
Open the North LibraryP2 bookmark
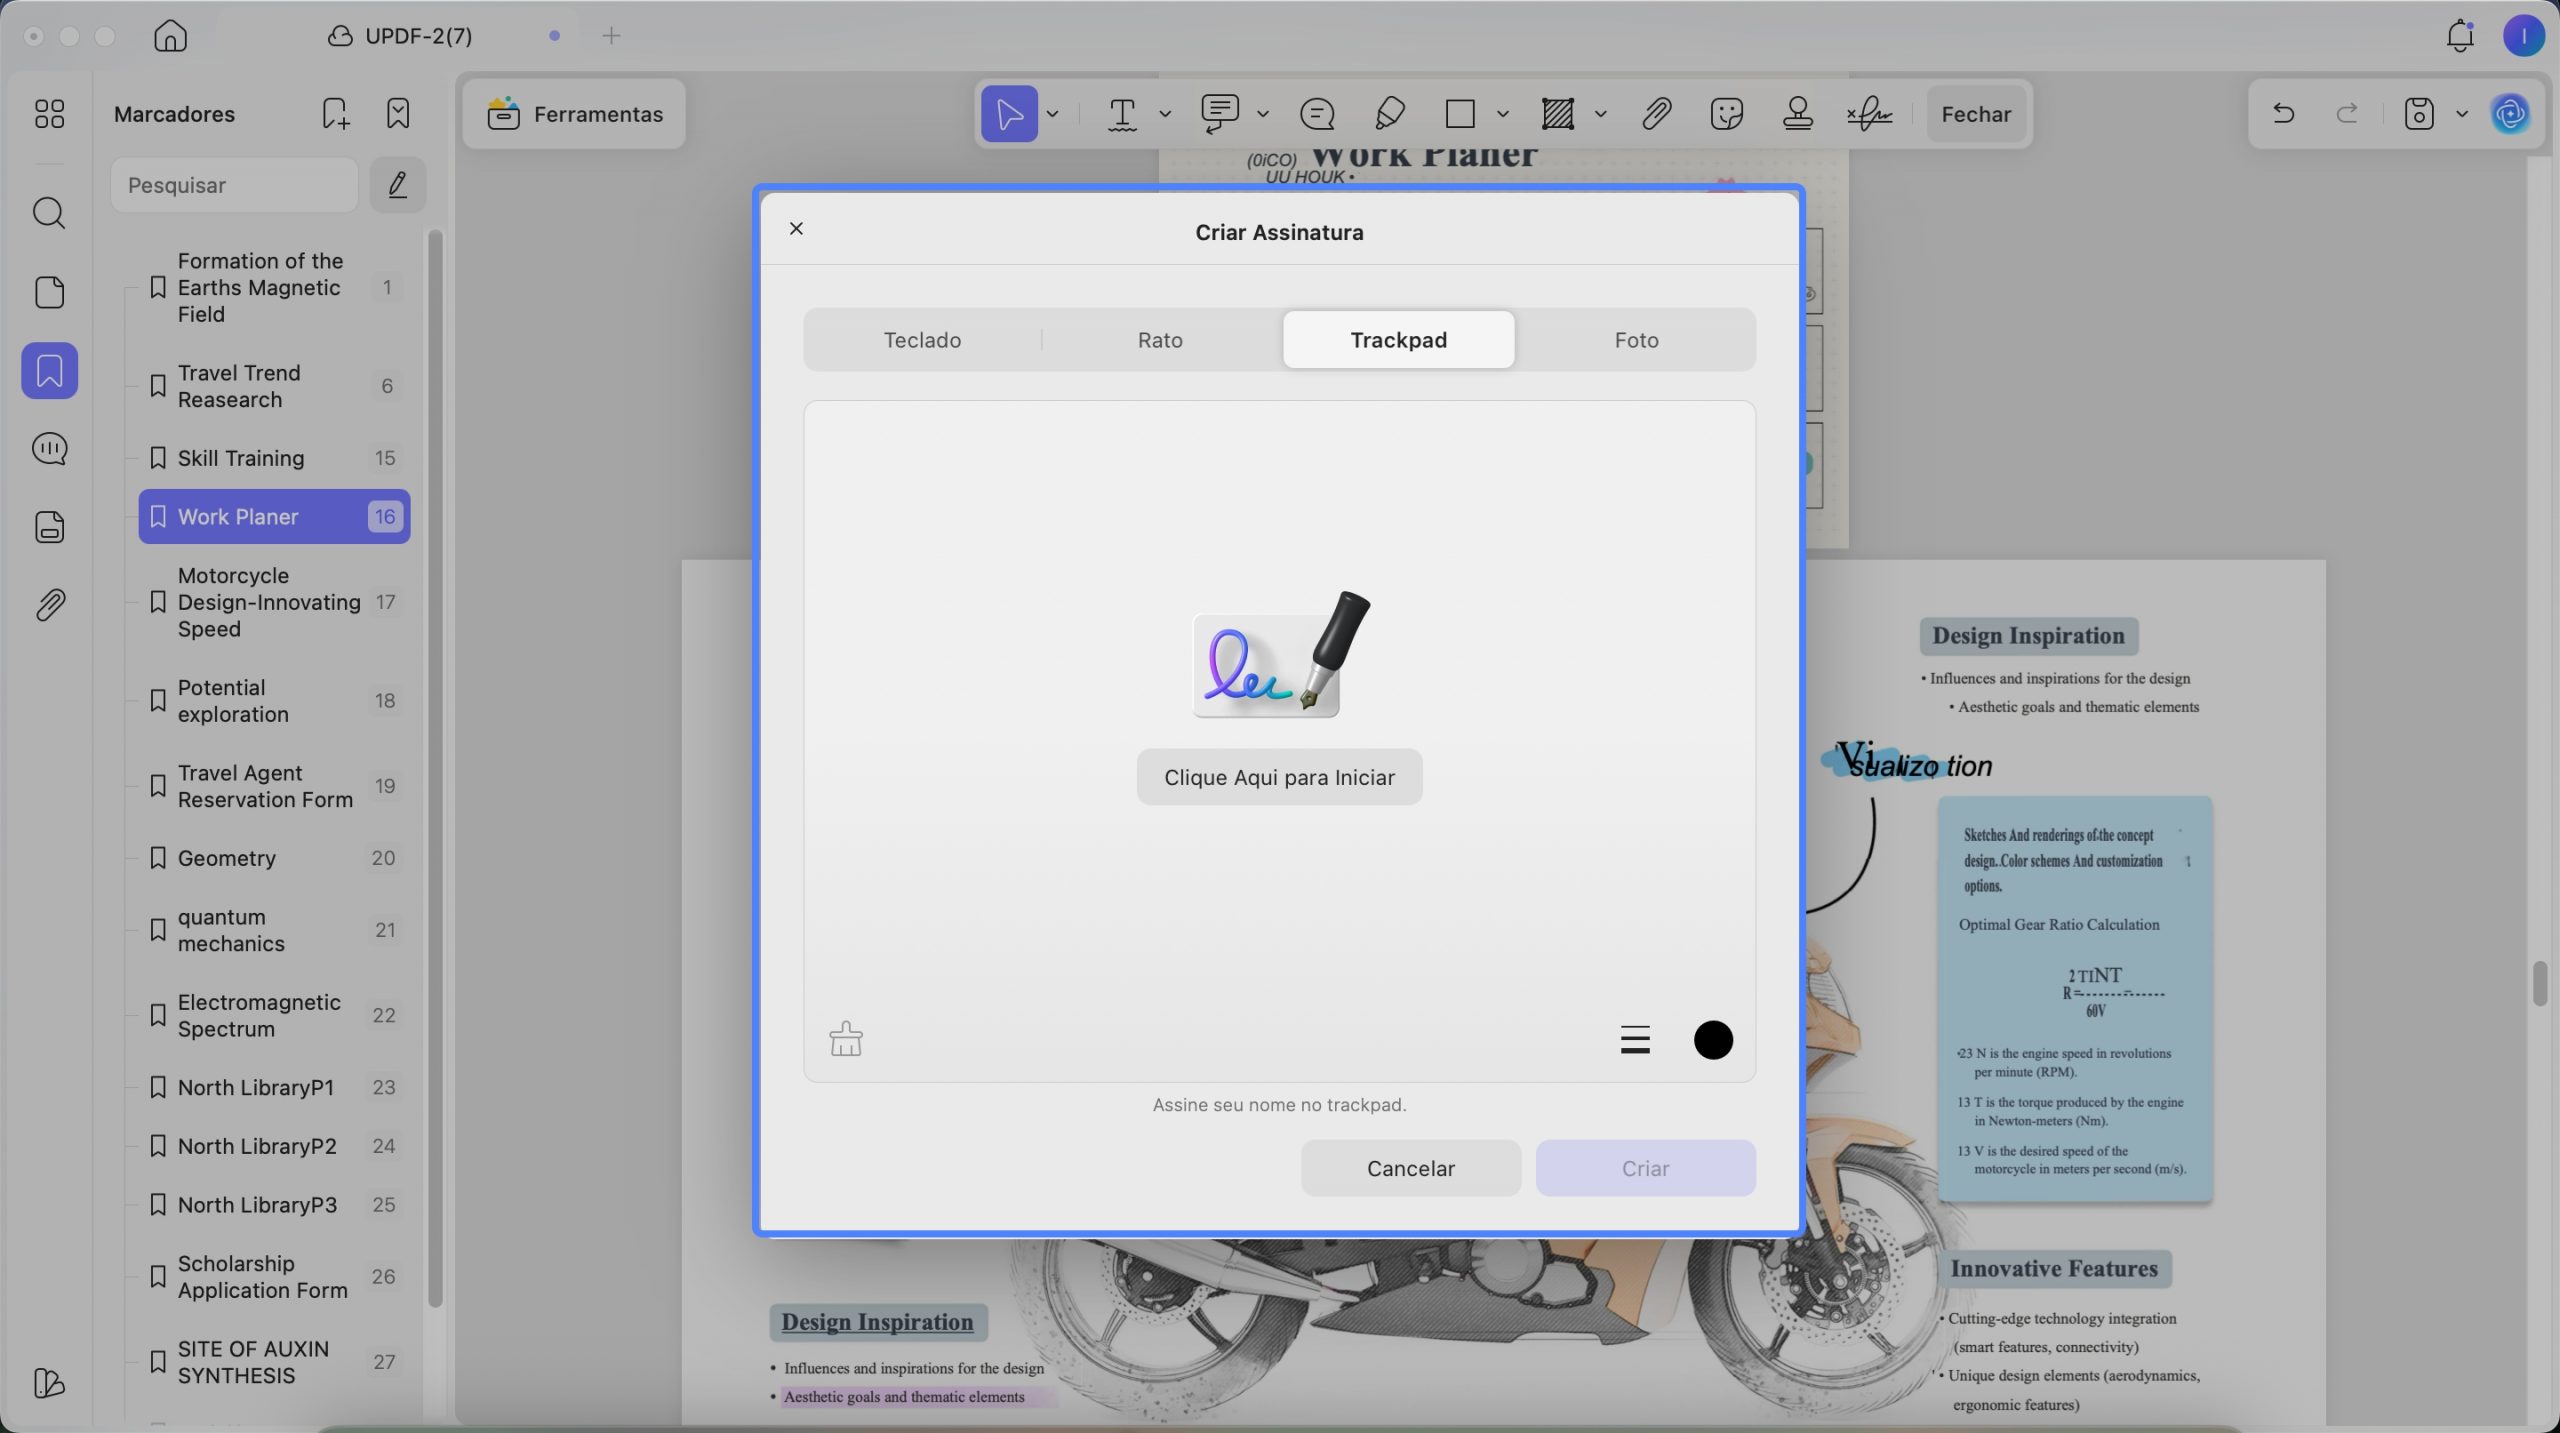pos(274,1146)
